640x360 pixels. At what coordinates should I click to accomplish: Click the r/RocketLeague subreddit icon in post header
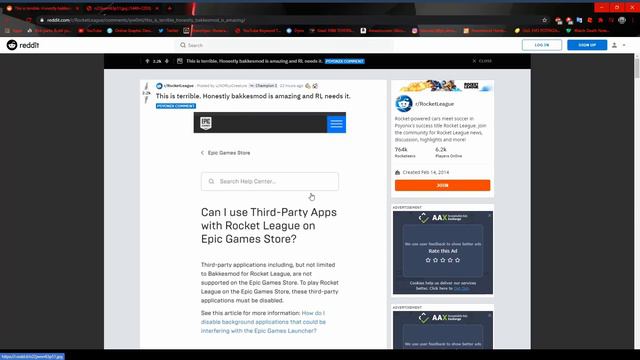coord(159,86)
